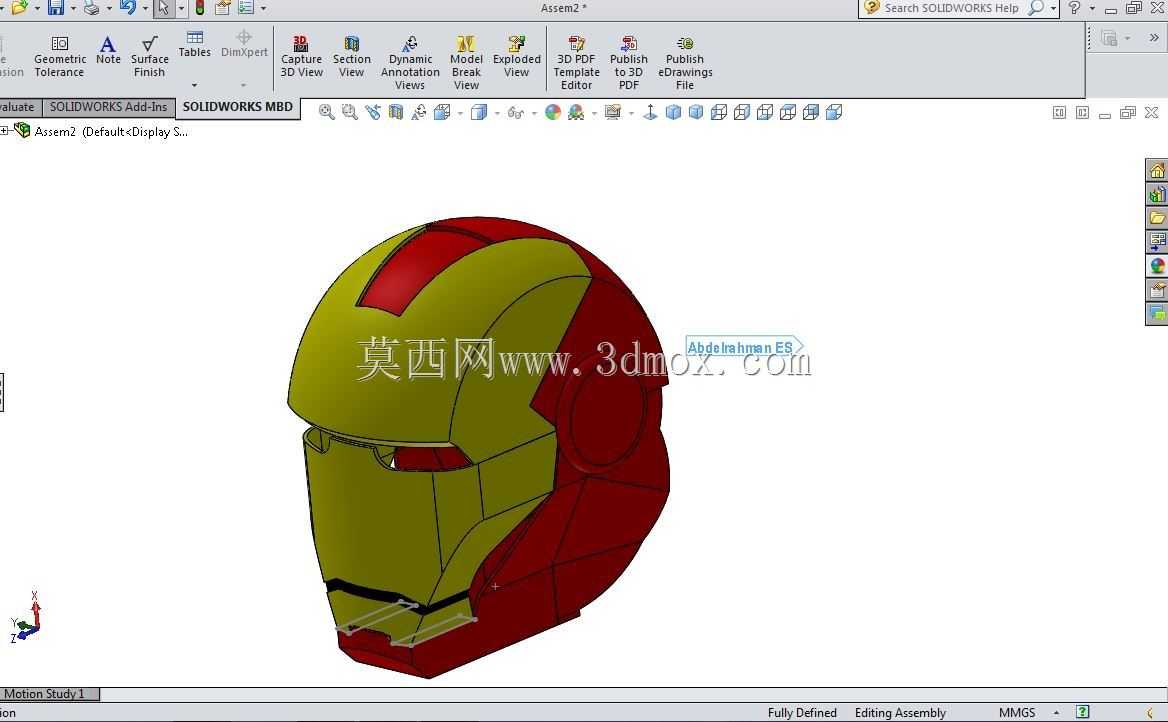Publish to 3D PDF
The height and width of the screenshot is (722, 1168).
[x=629, y=63]
